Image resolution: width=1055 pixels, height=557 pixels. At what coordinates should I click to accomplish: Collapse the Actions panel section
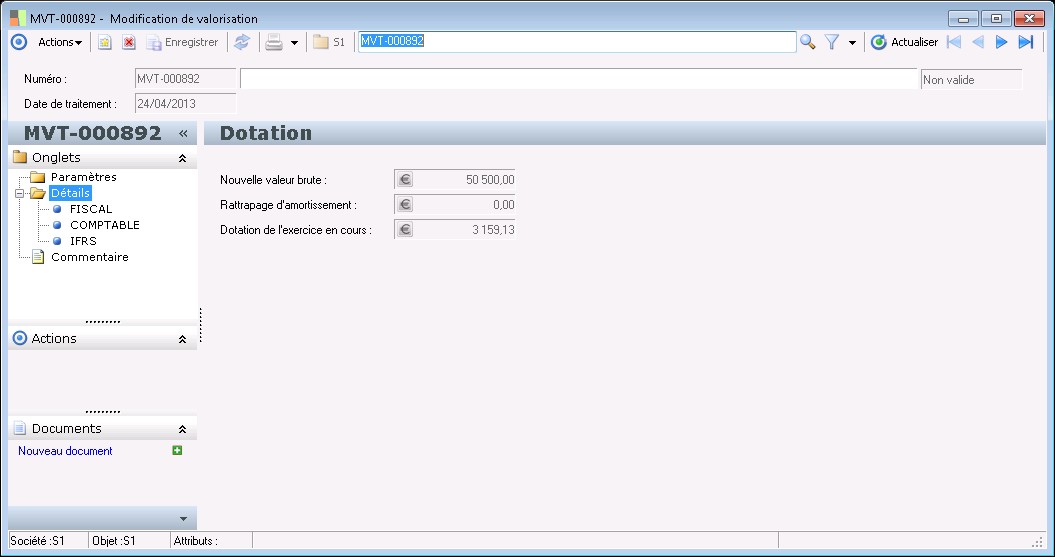[x=182, y=339]
